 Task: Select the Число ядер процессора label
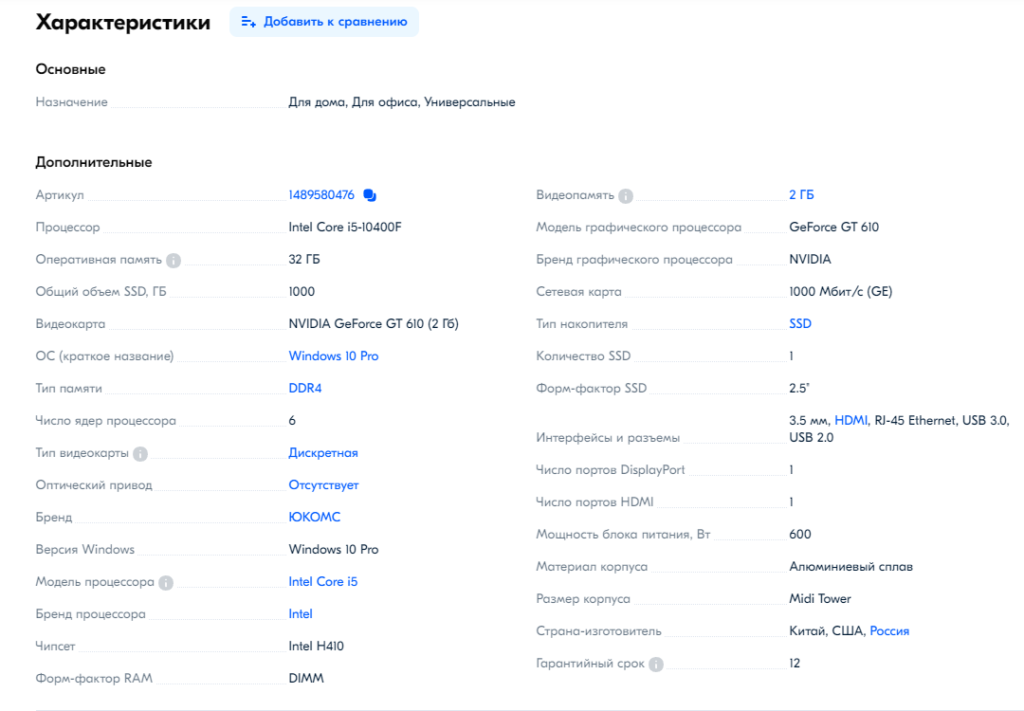[x=106, y=420]
